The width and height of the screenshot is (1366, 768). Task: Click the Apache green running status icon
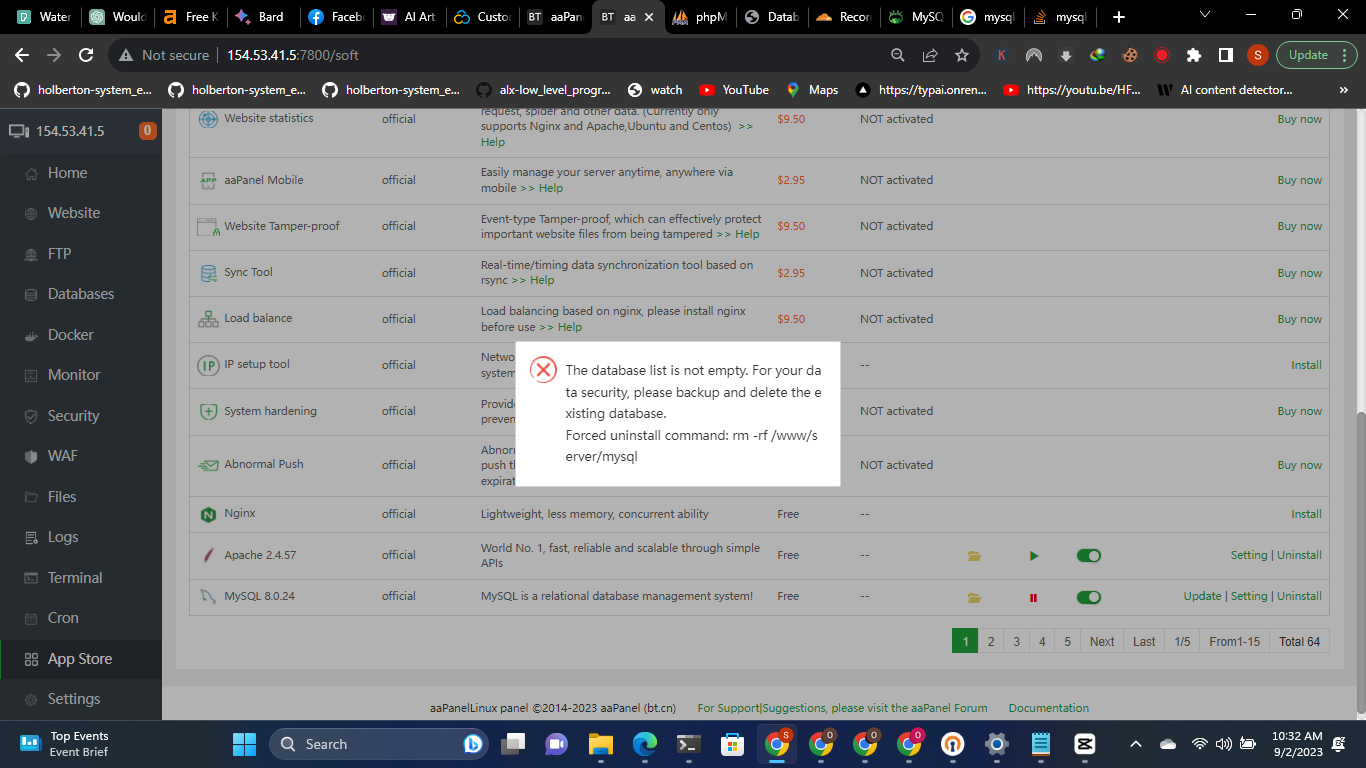[x=1034, y=556]
